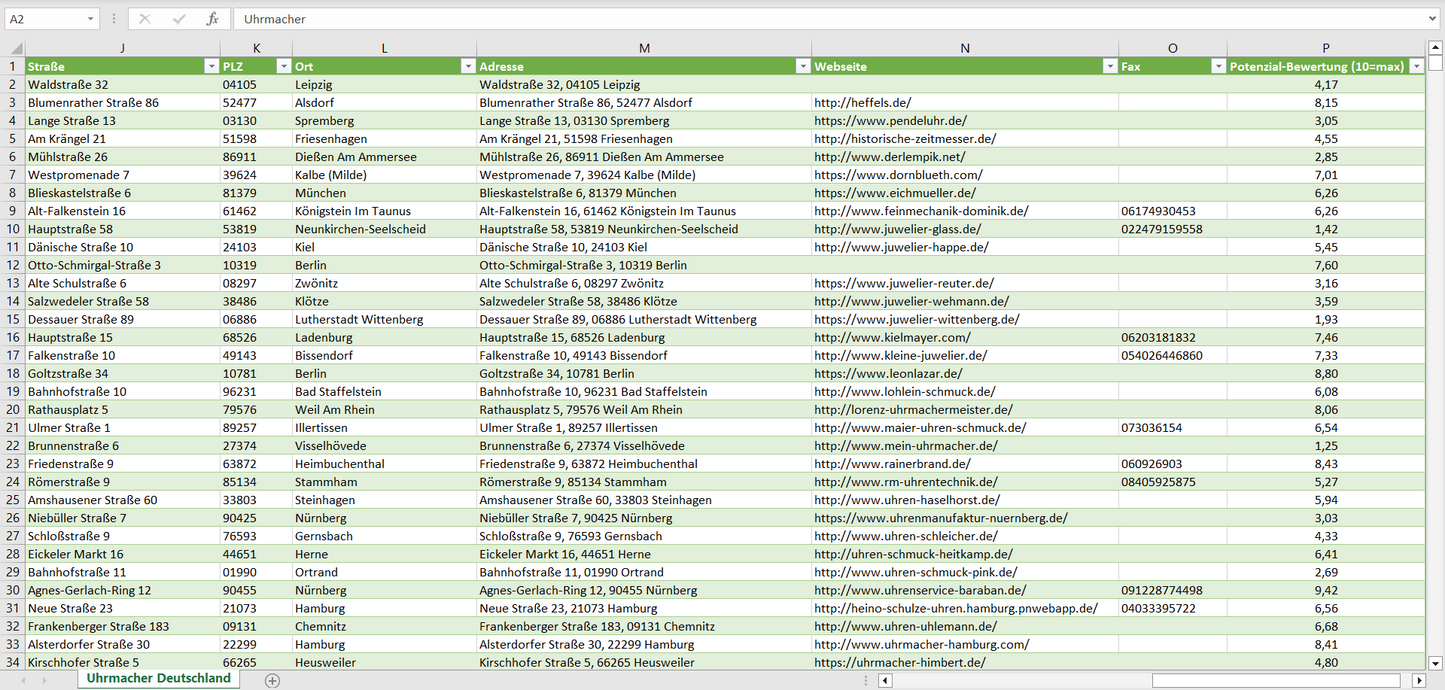Select column M header
The image size is (1445, 690).
tap(644, 48)
